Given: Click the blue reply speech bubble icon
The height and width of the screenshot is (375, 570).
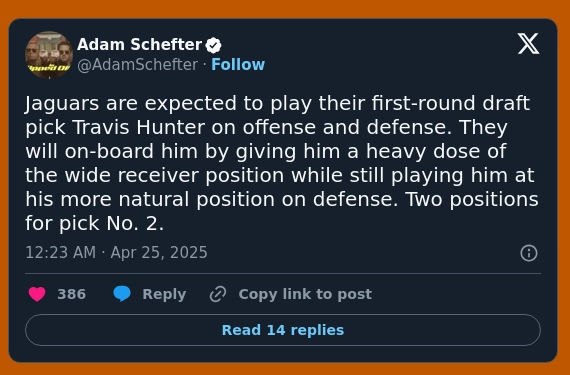Looking at the screenshot, I should tap(122, 294).
